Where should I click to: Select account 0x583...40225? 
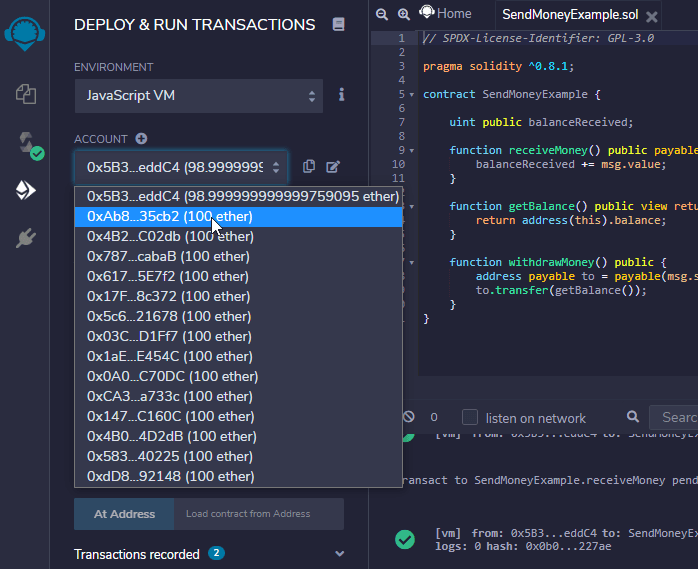click(x=239, y=457)
